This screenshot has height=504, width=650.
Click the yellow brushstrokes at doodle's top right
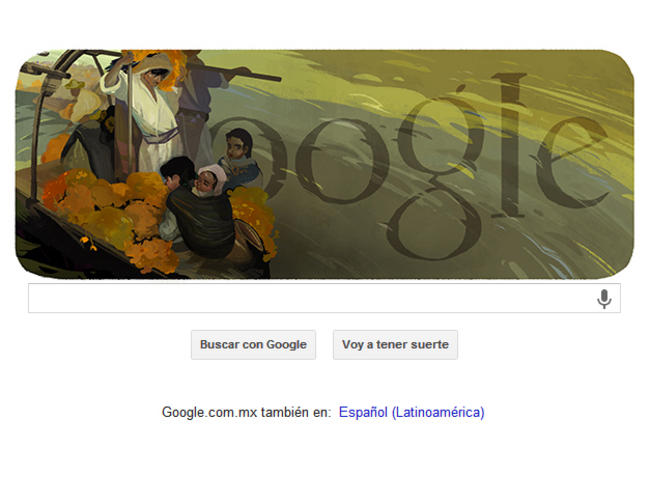click(x=572, y=83)
